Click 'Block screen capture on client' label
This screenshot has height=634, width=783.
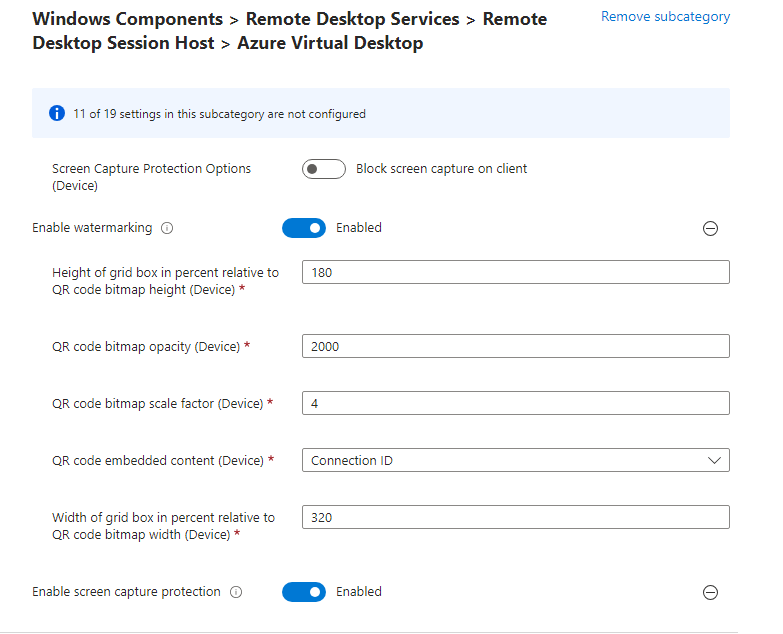[x=441, y=169]
